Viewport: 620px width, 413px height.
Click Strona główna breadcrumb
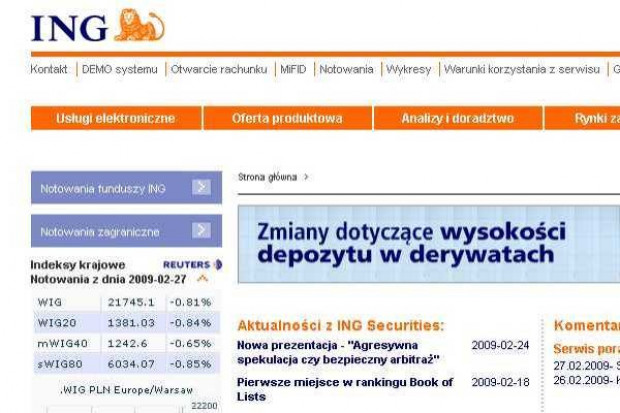click(x=267, y=177)
